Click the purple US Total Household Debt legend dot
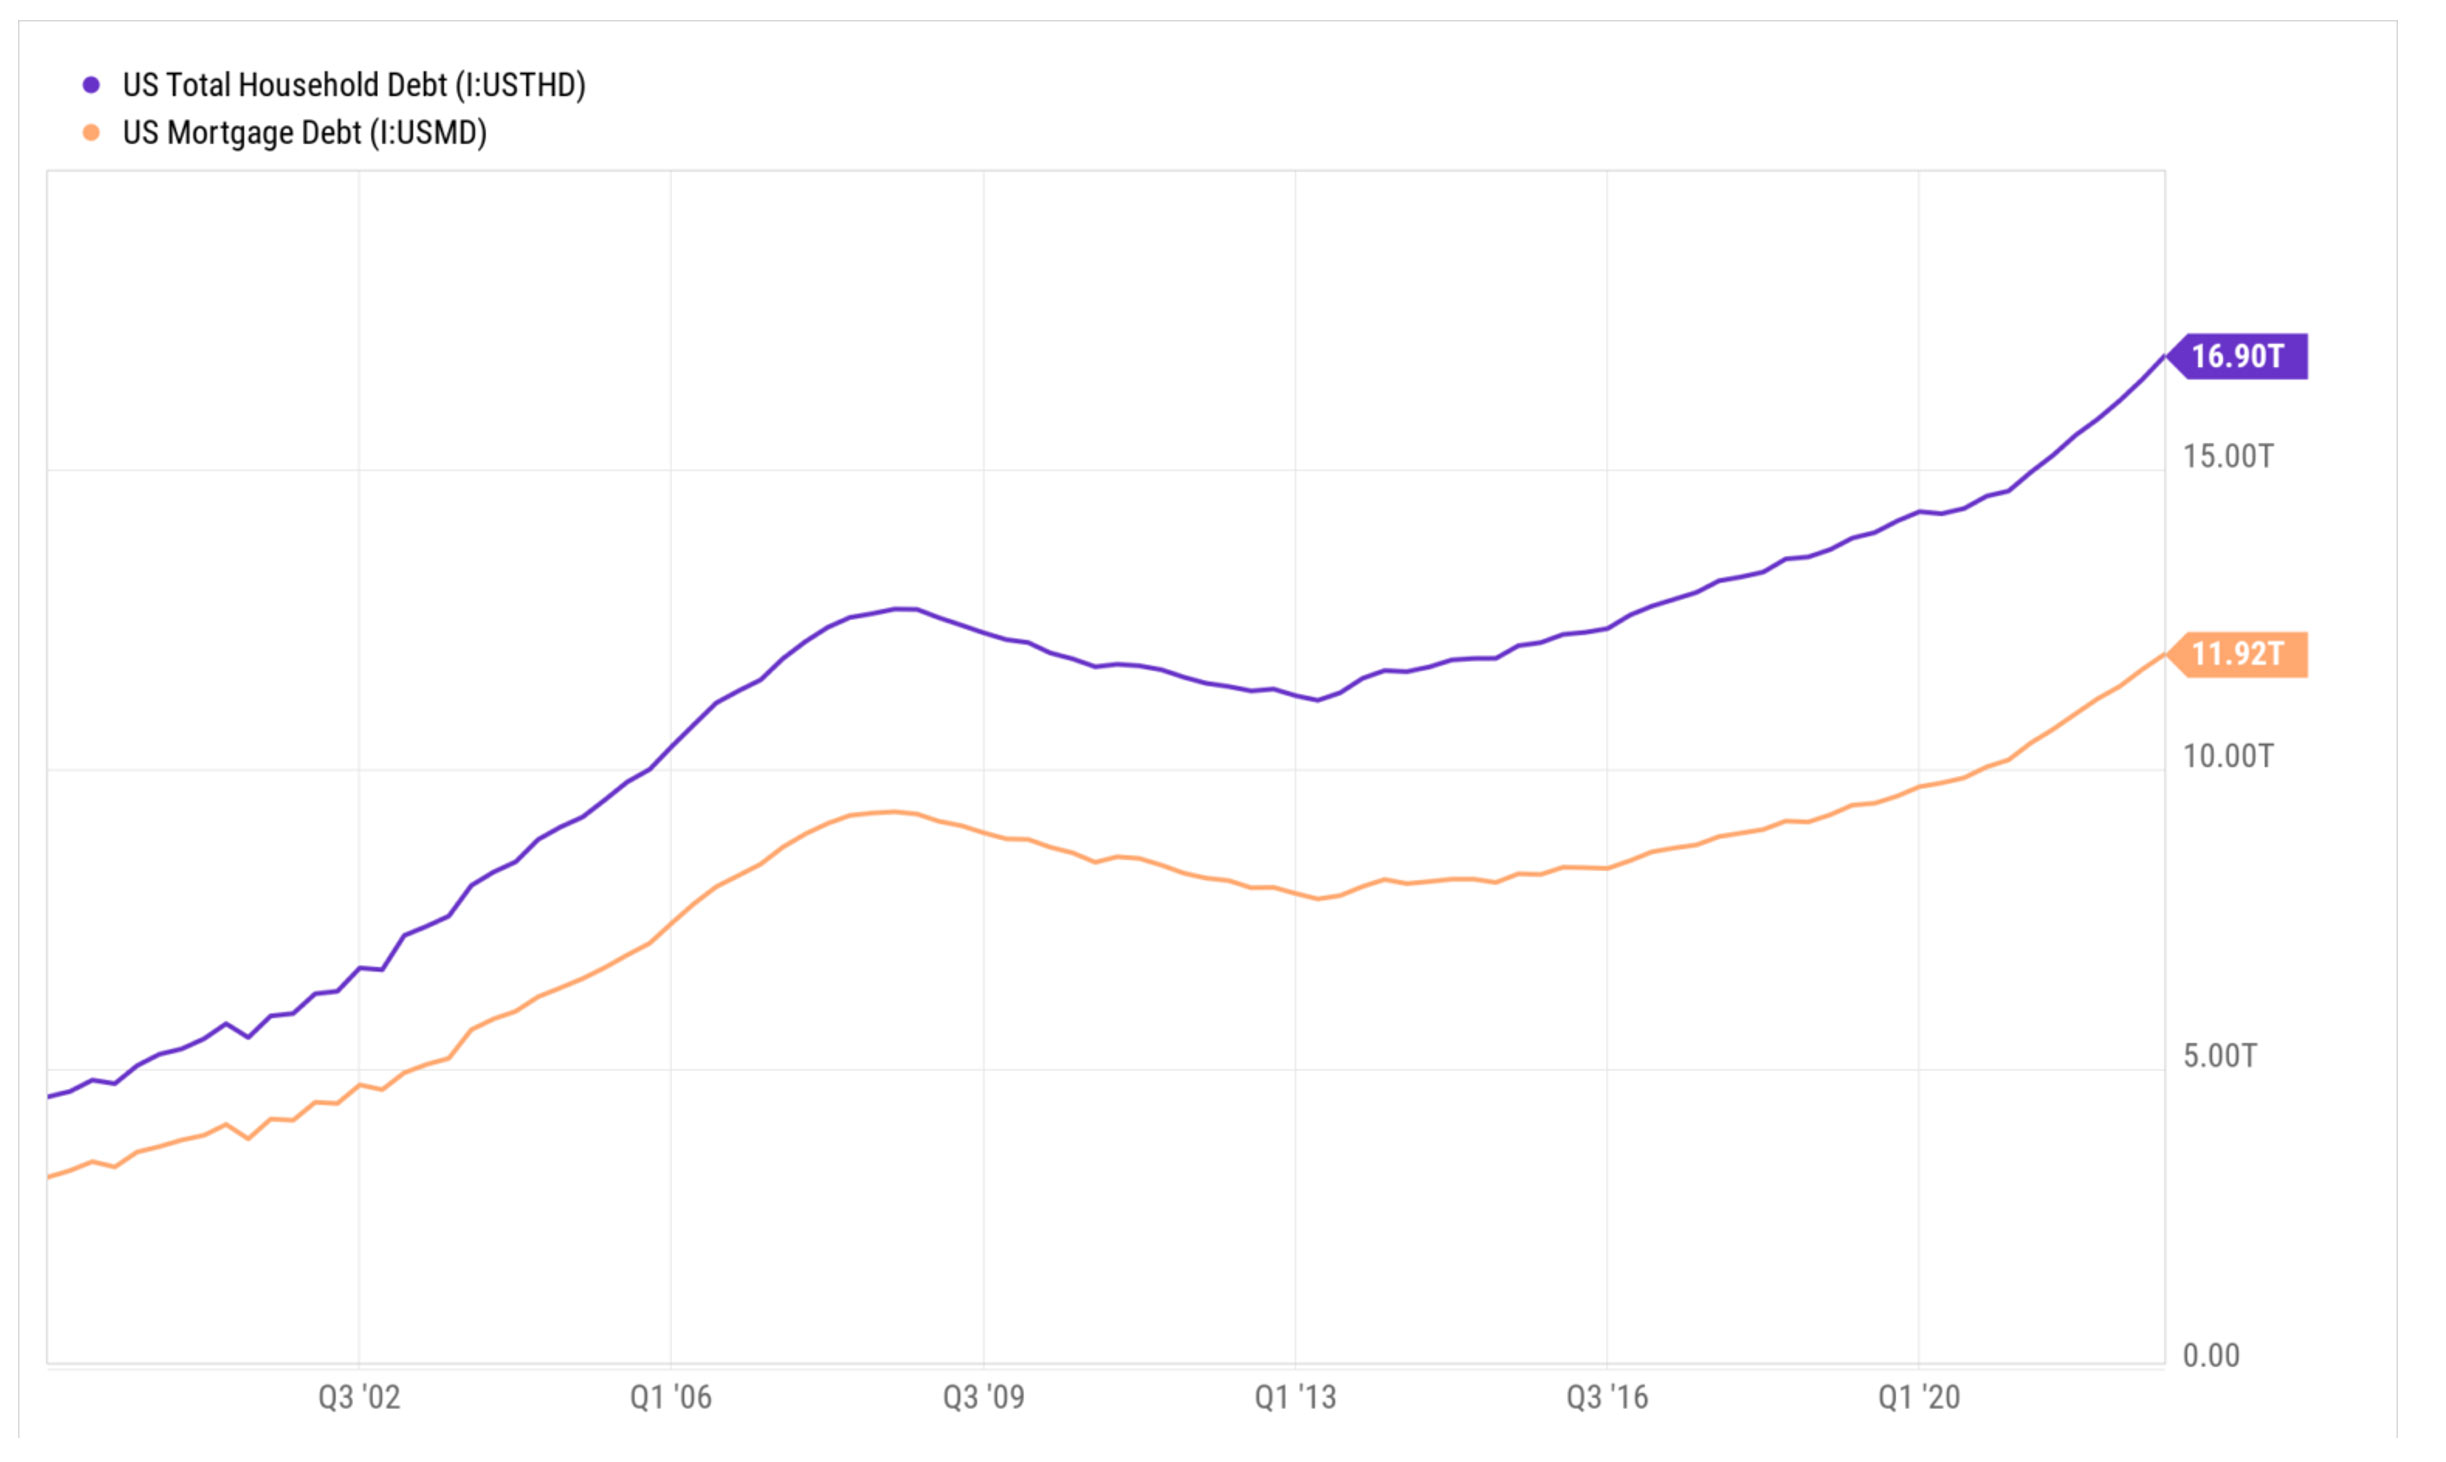Image resolution: width=2446 pixels, height=1462 pixels. point(91,85)
